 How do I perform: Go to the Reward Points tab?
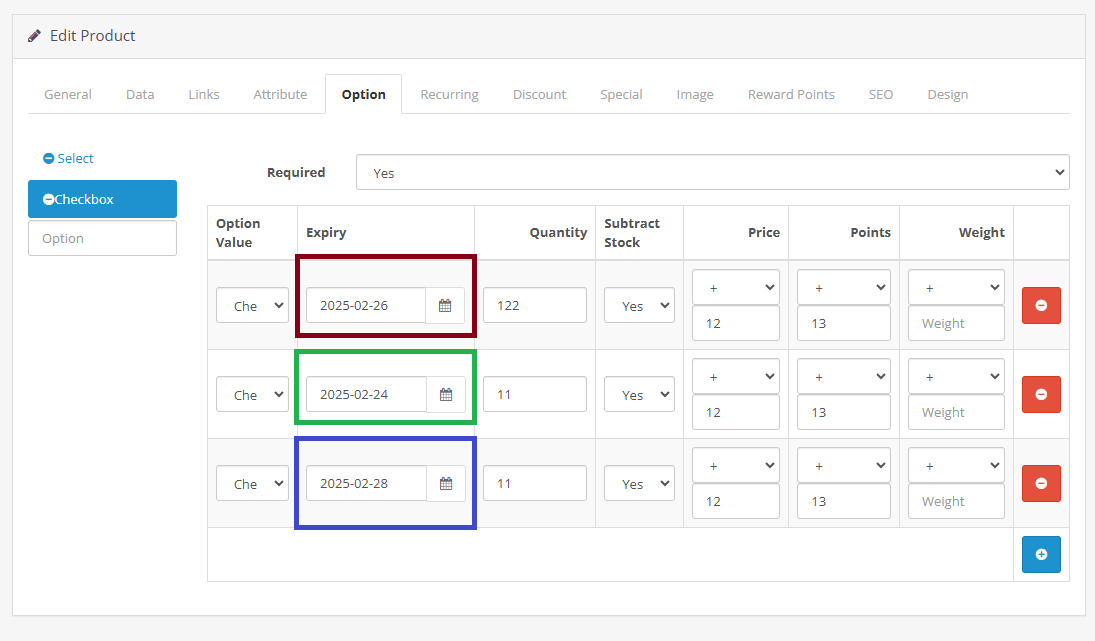(x=790, y=95)
